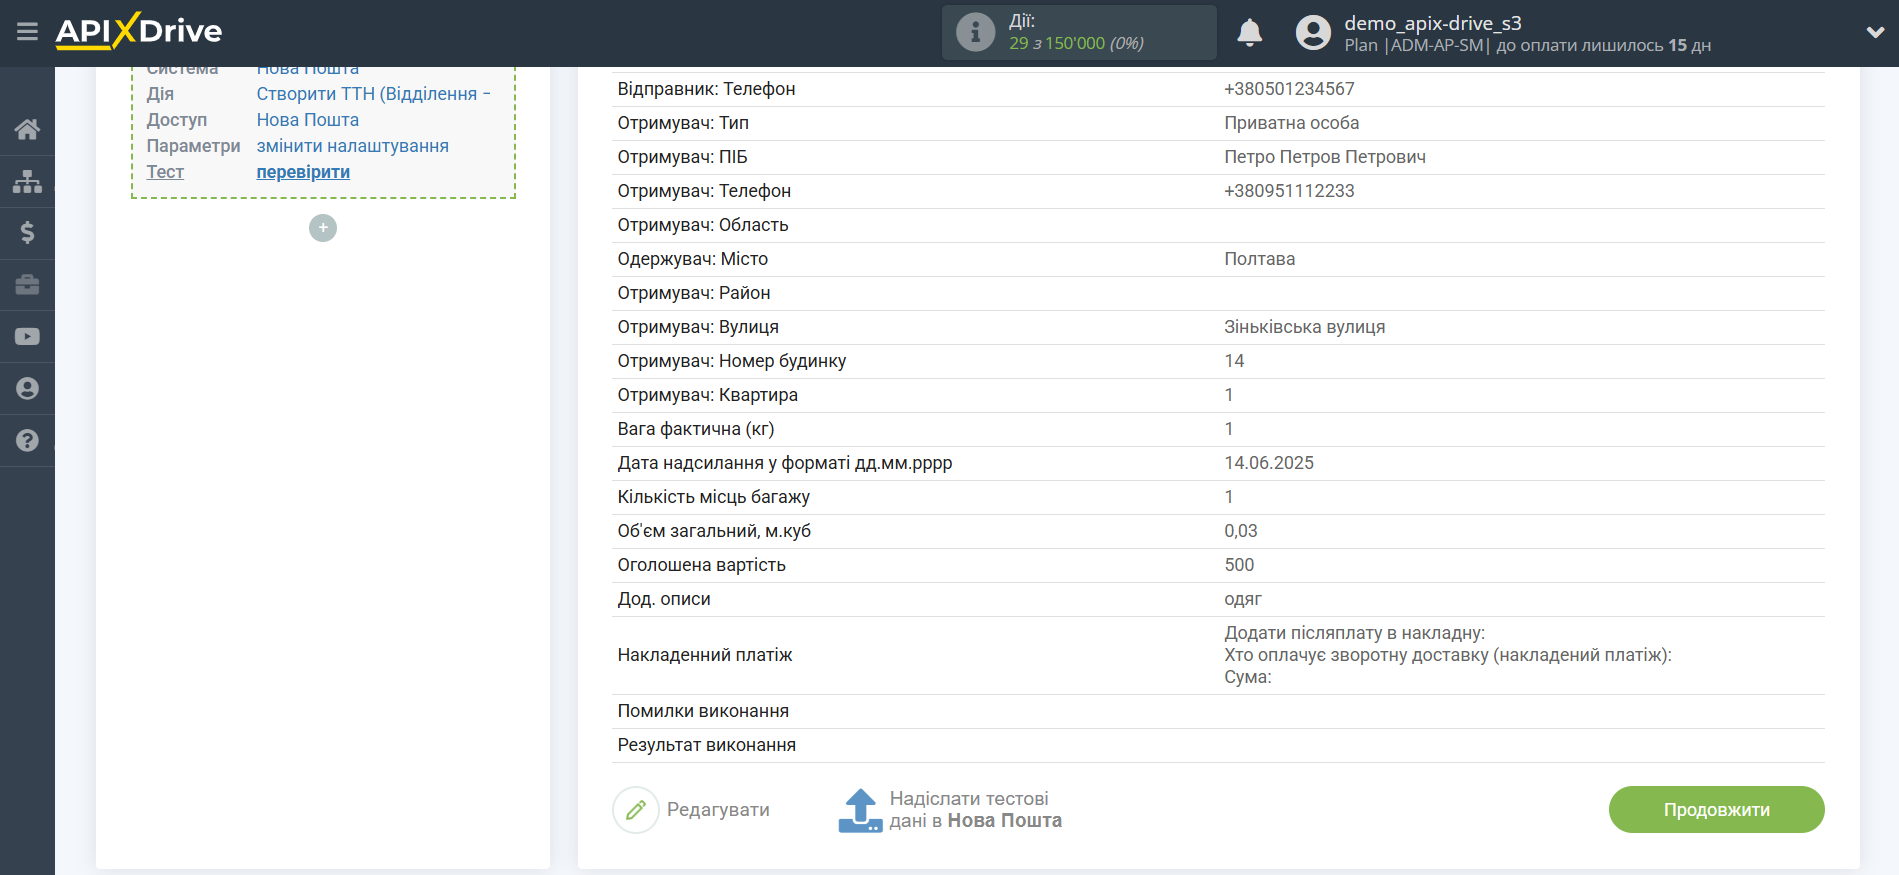Click the pencil edit icon
Screen dimensions: 1899x875
(x=636, y=810)
